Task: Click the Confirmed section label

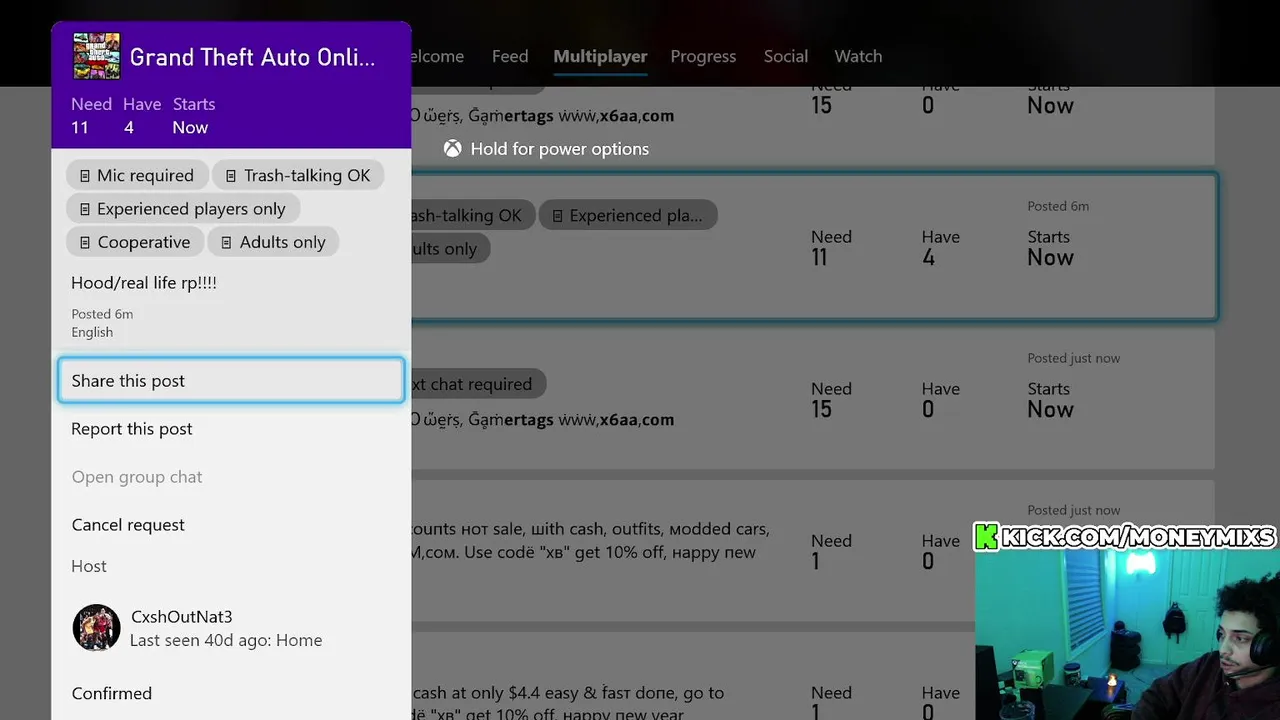Action: [112, 693]
